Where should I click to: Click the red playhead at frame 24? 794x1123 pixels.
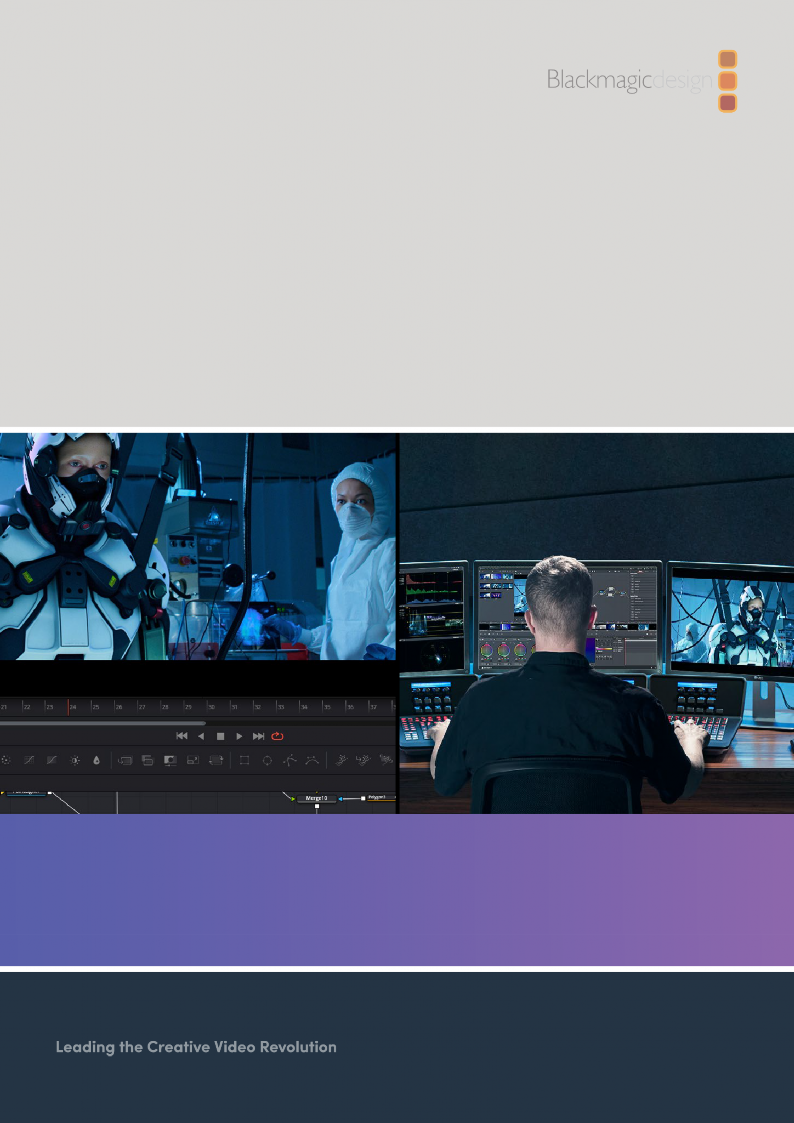point(68,707)
